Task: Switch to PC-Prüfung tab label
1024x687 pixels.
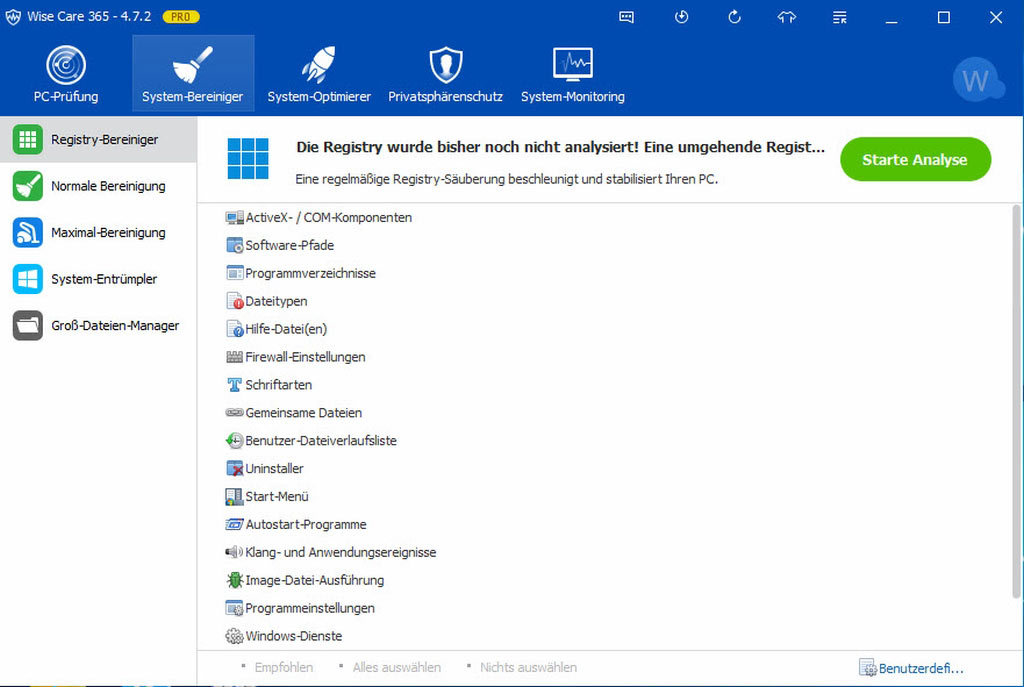Action: tap(66, 97)
